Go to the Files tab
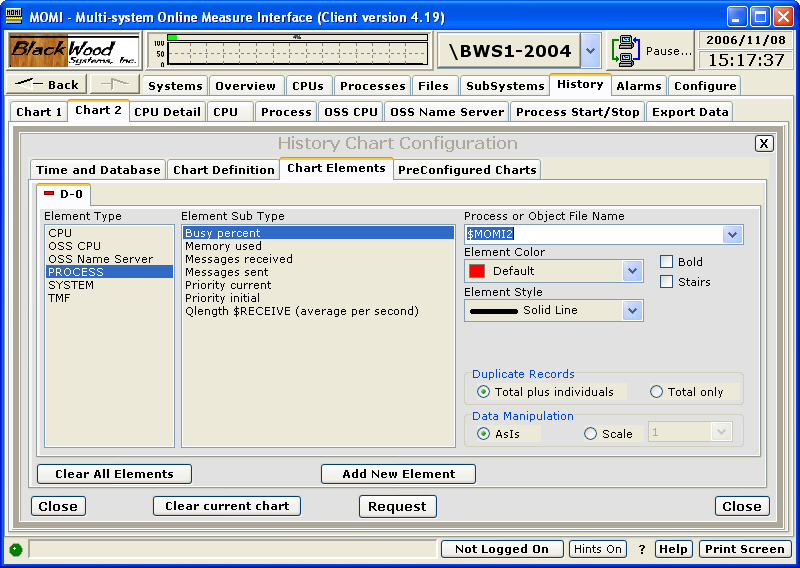This screenshot has height=568, width=800. point(433,86)
